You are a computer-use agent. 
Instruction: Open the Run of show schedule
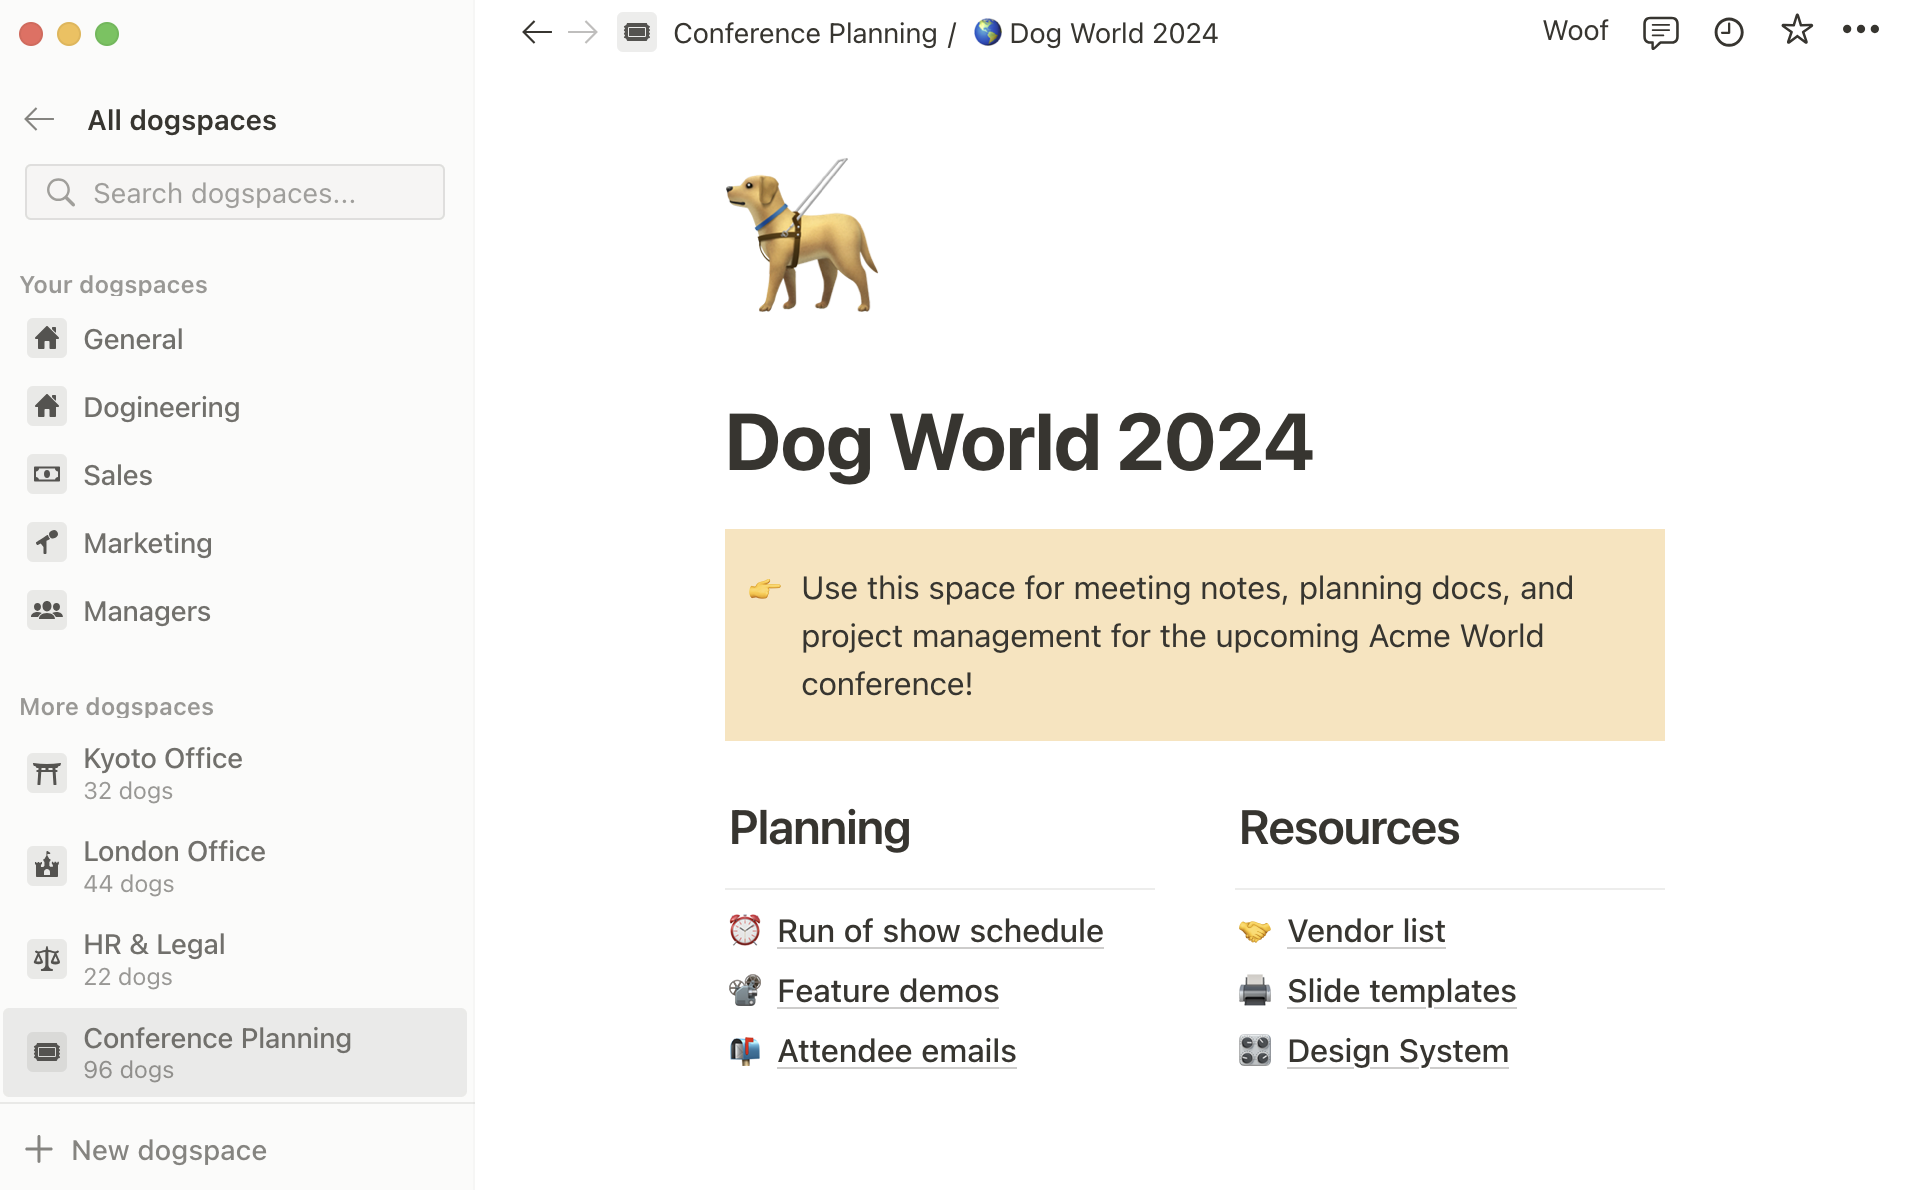click(939, 930)
